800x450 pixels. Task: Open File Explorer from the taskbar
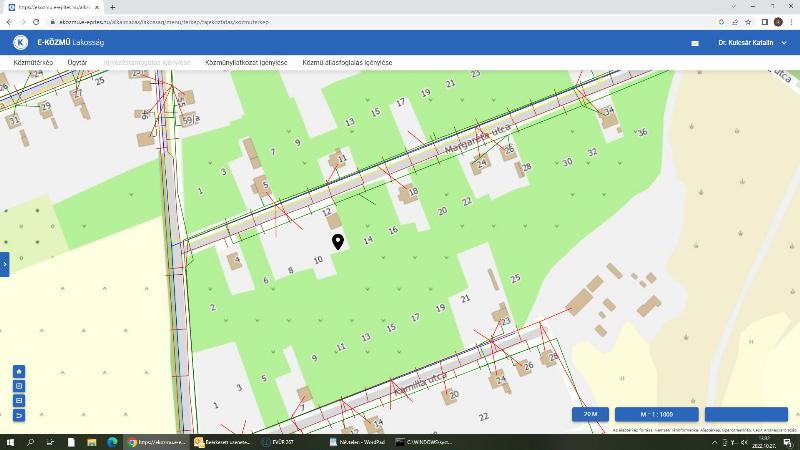pos(91,441)
